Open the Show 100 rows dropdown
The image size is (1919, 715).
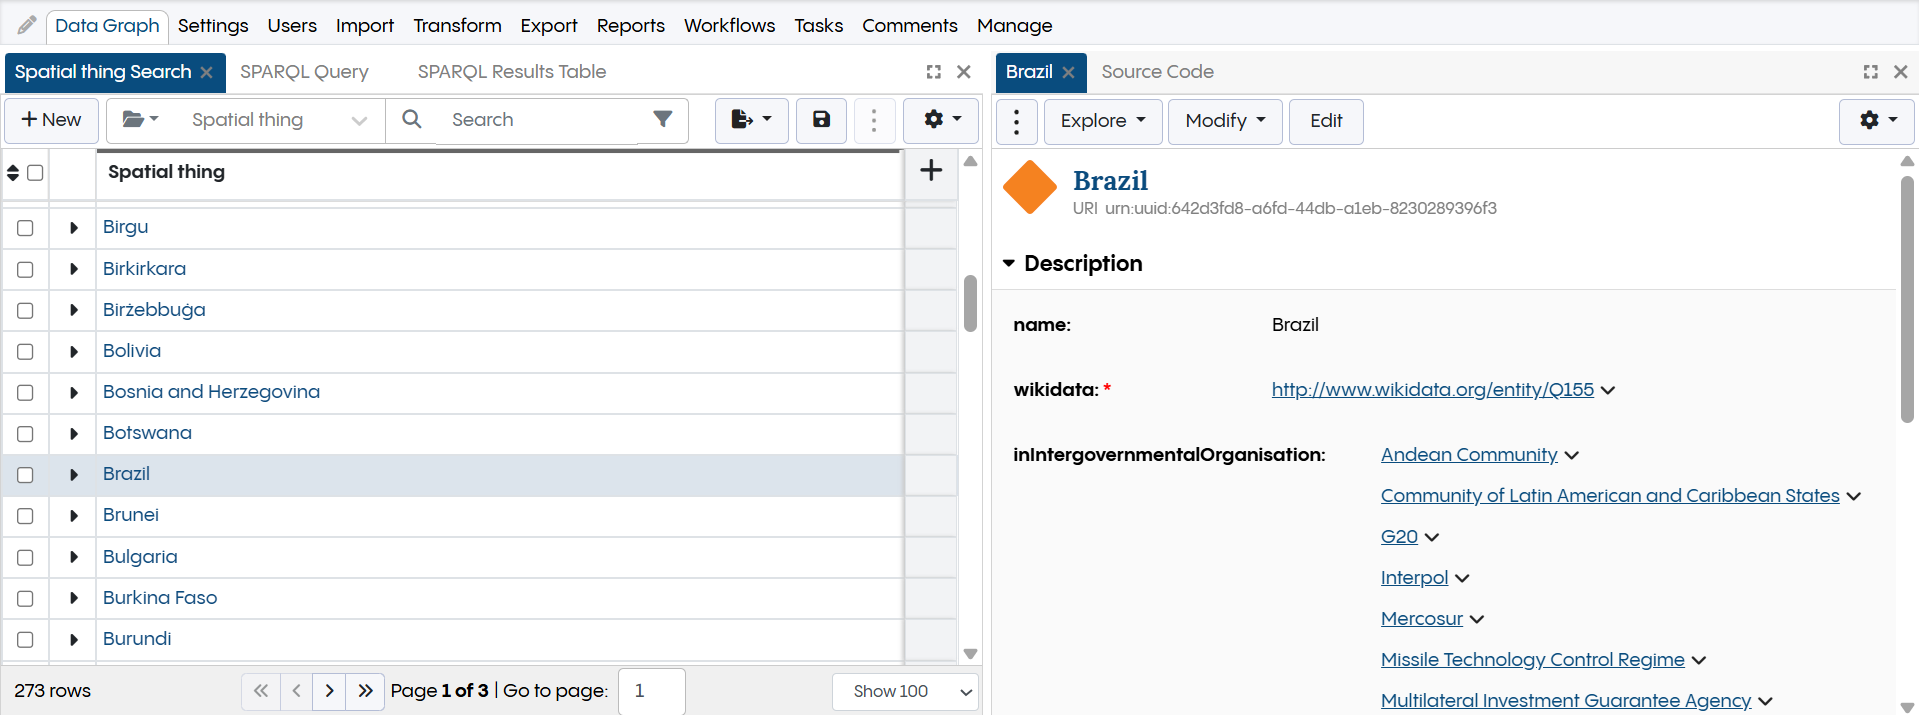[904, 691]
